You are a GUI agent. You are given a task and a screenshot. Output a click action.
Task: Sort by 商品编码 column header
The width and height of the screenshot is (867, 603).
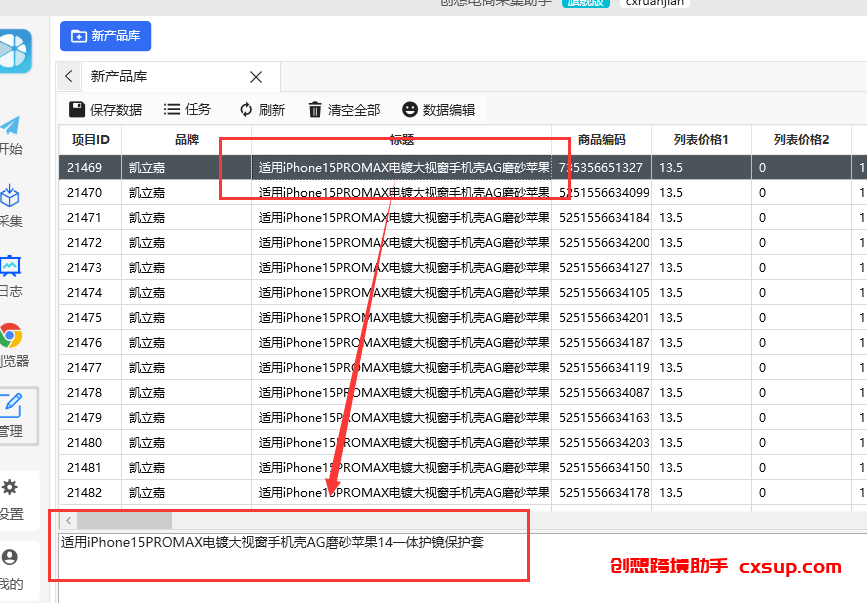click(x=602, y=140)
